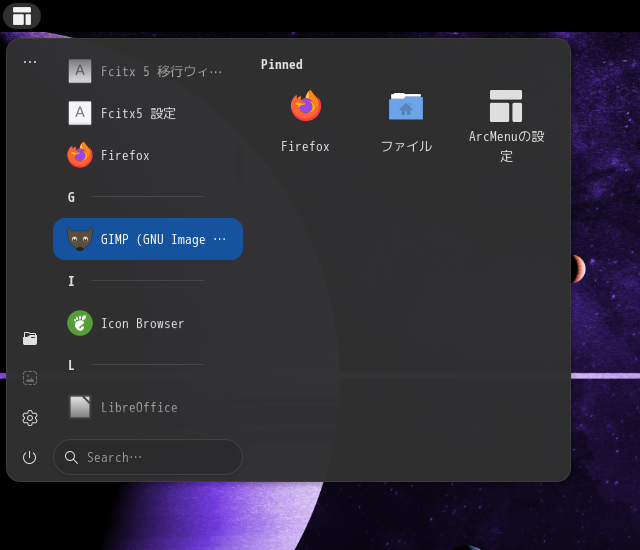Open Icon Browser application
Image resolution: width=640 pixels, height=550 pixels.
tap(148, 323)
